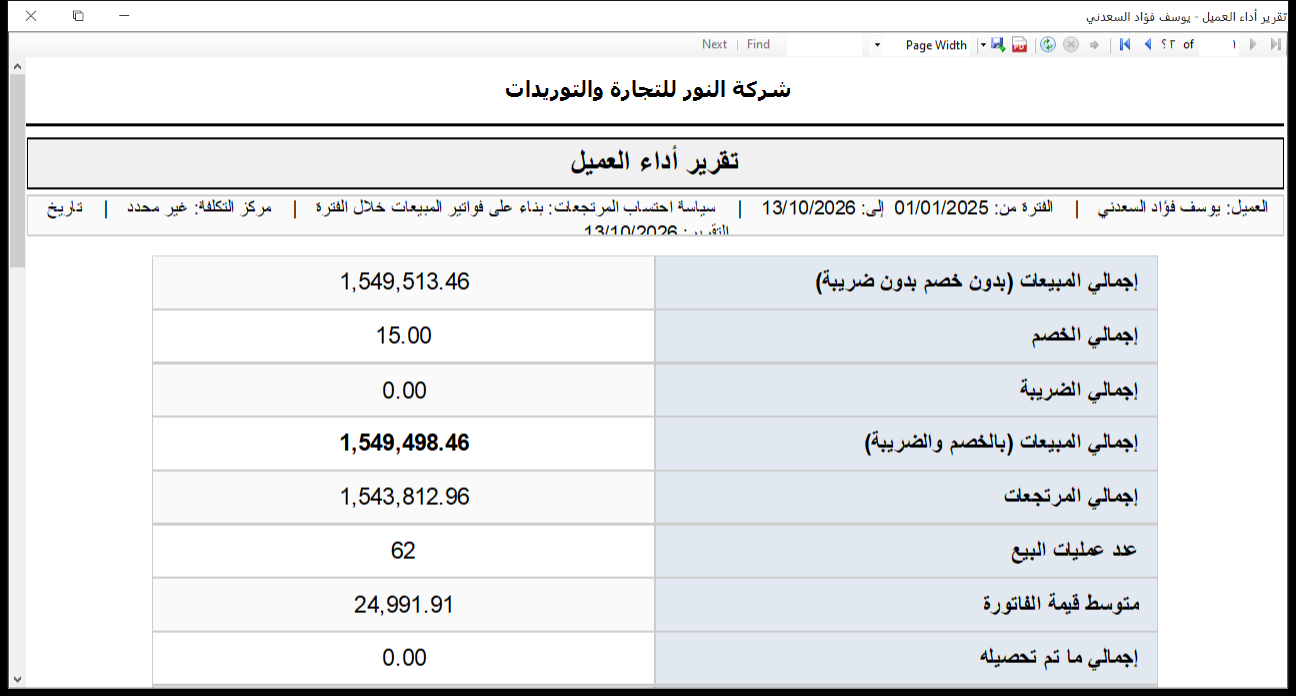Click the company title شركة النور للتجارة والتوريدات
This screenshot has width=1296, height=696.
pos(648,89)
